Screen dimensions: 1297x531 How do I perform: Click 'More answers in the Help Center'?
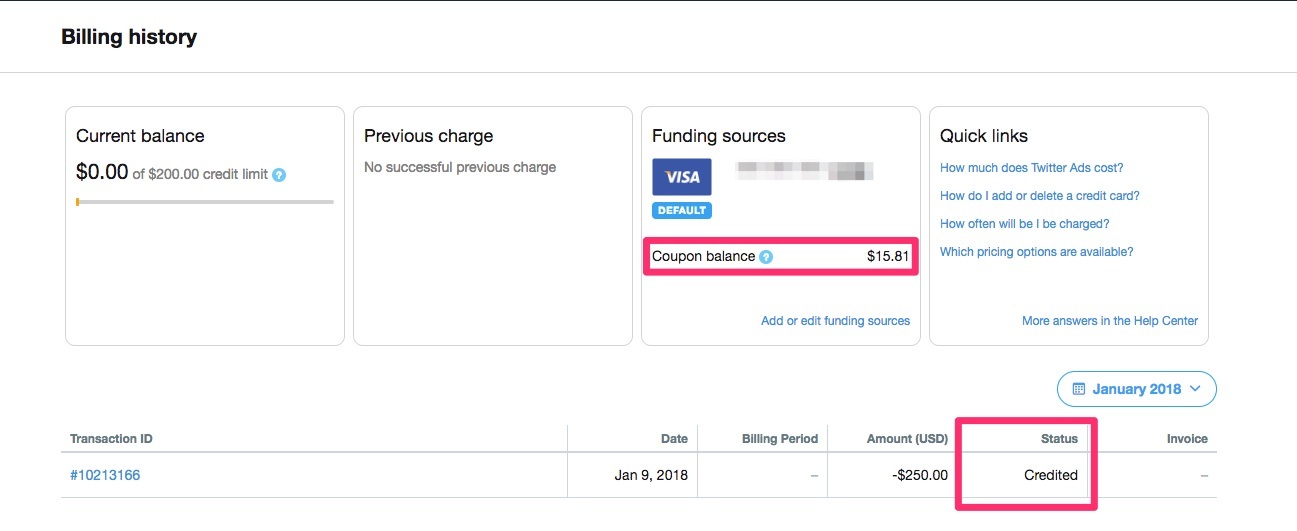pyautogui.click(x=1109, y=321)
